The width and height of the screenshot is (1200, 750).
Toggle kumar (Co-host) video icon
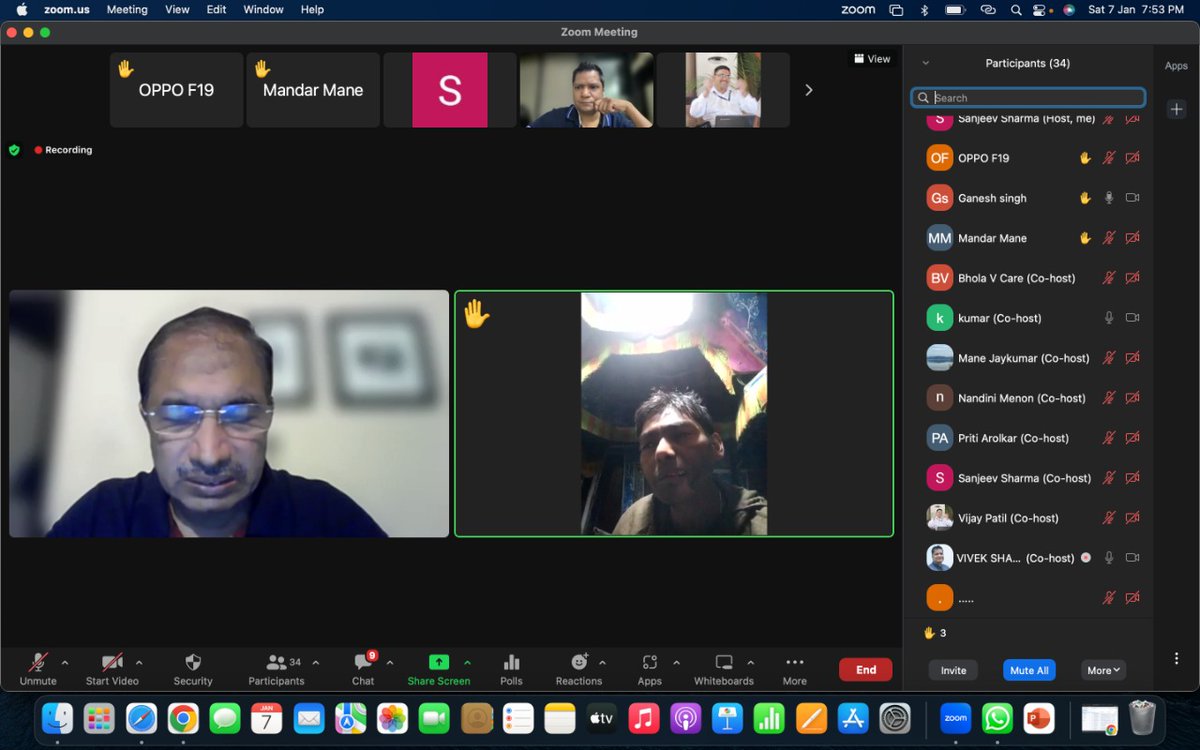tap(1132, 318)
